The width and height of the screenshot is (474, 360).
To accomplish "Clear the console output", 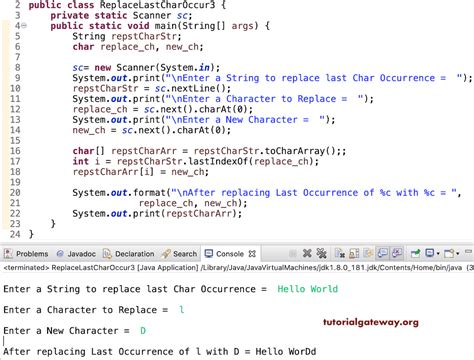I will click(x=340, y=254).
